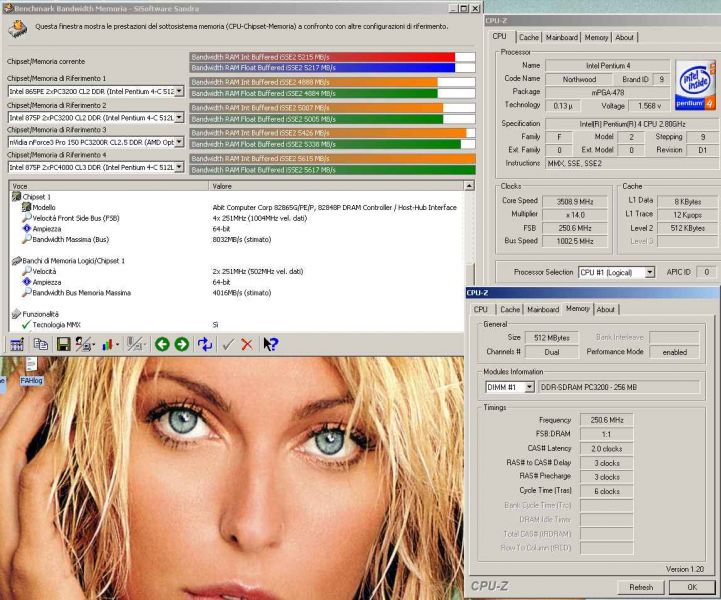This screenshot has width=721, height=600.
Task: Switch to CPU tab in lower CPU-Z window
Action: tap(481, 309)
